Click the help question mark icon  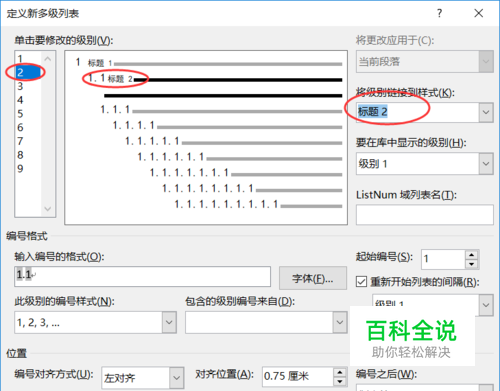440,13
